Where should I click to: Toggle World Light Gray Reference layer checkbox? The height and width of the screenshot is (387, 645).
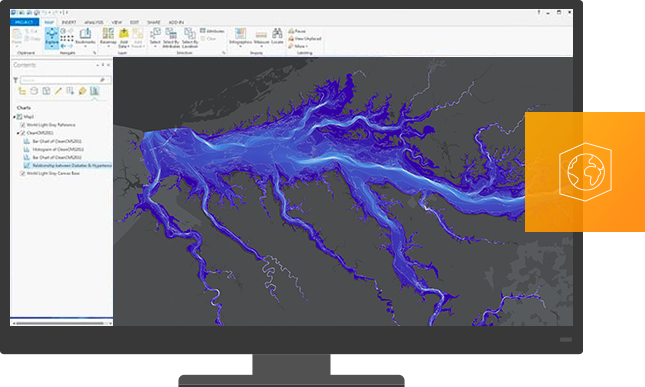23,125
